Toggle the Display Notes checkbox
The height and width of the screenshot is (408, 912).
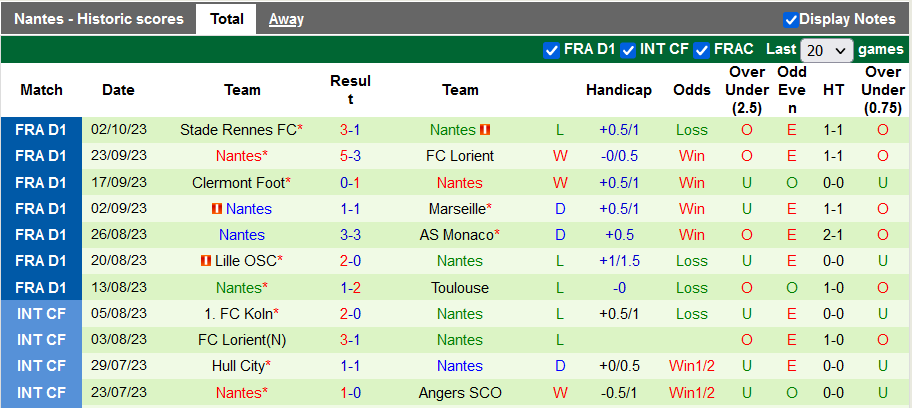point(791,19)
